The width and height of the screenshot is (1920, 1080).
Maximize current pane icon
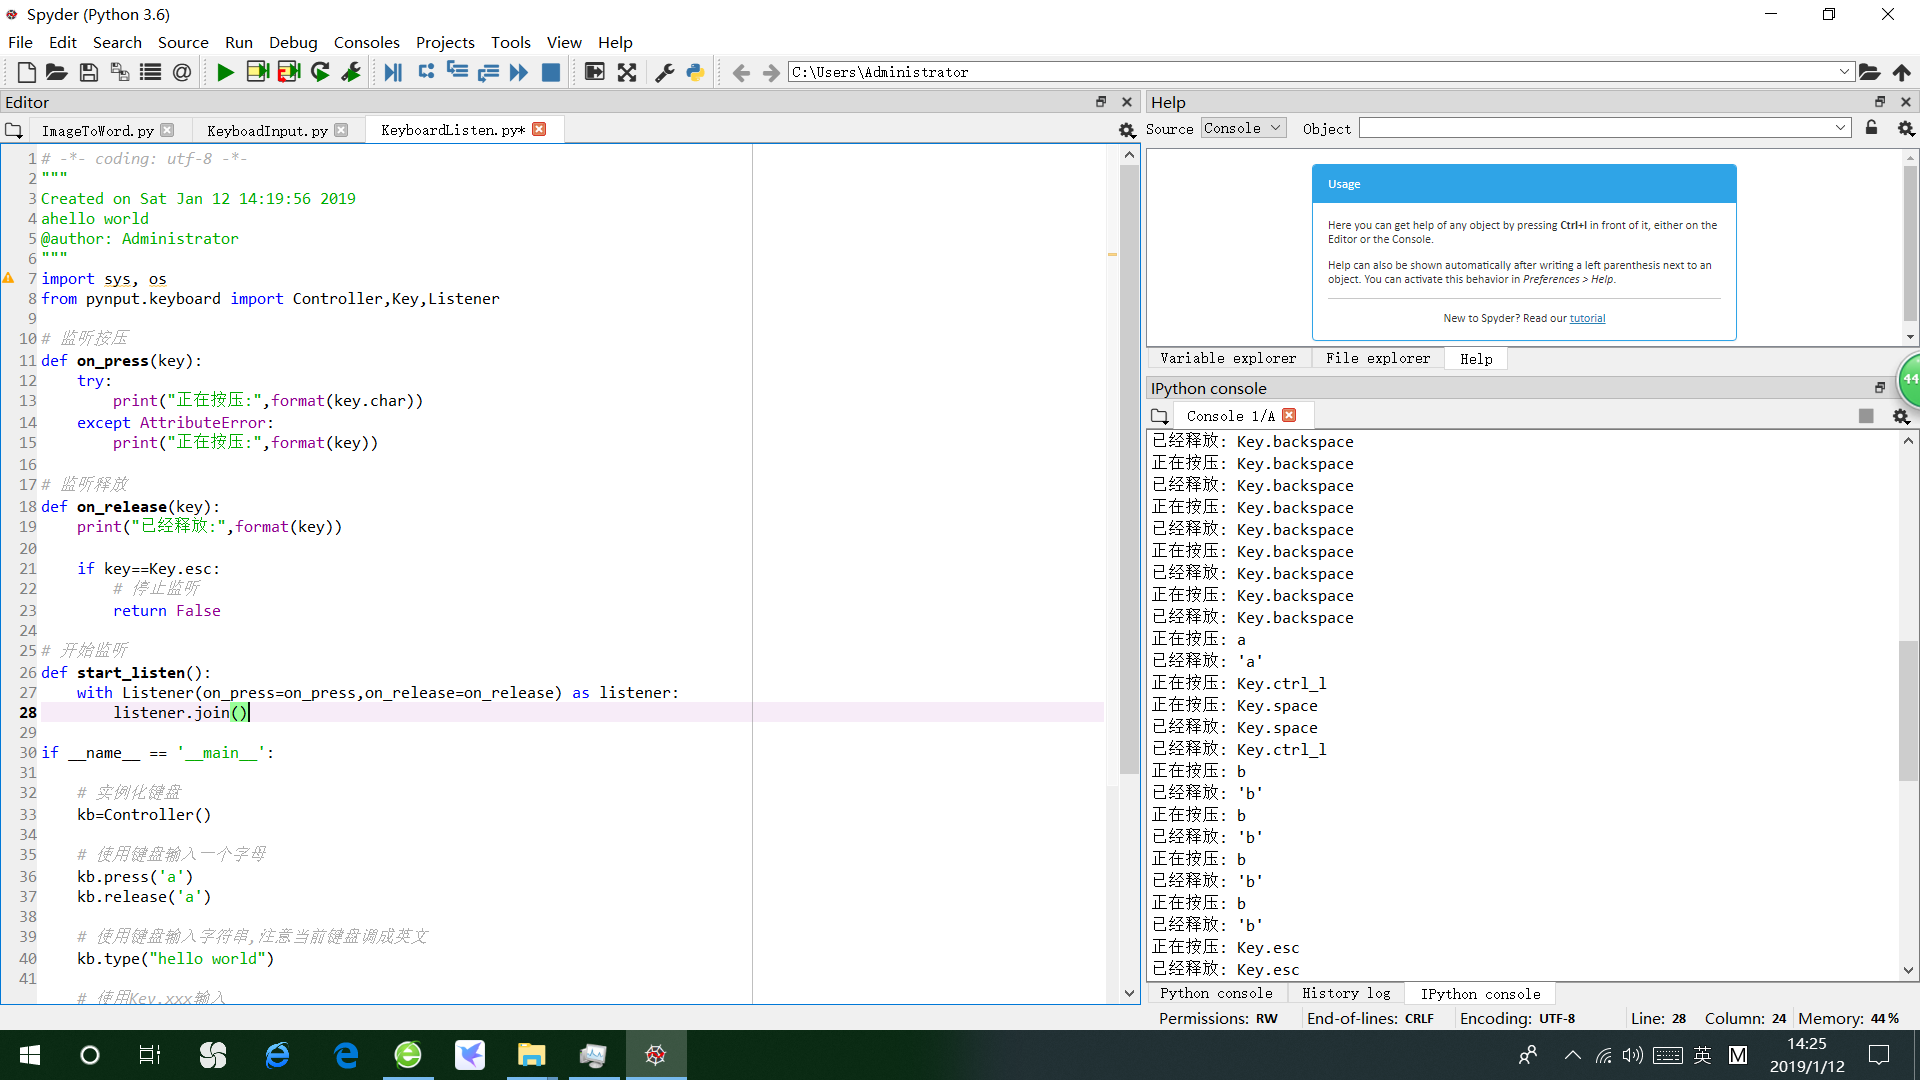(594, 72)
